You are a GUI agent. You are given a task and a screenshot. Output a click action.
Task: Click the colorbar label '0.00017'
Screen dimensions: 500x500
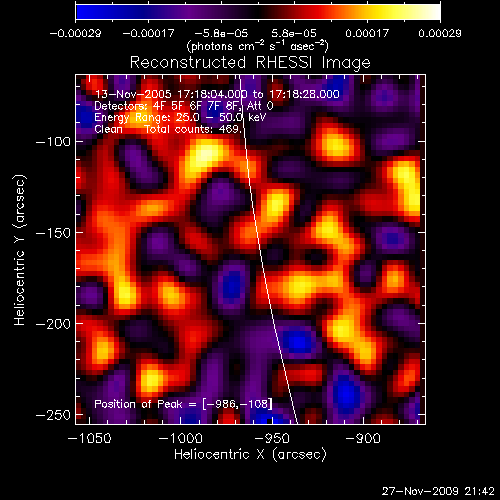367,33
